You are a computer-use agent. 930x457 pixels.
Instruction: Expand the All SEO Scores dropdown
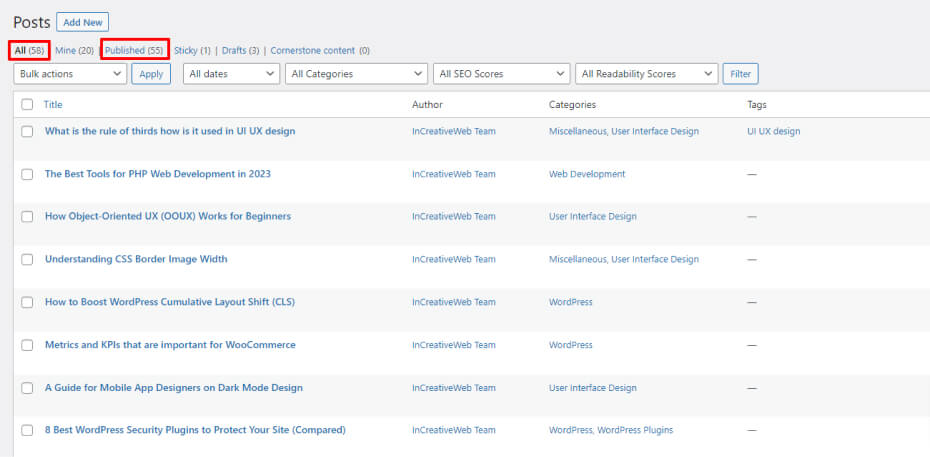coord(502,74)
